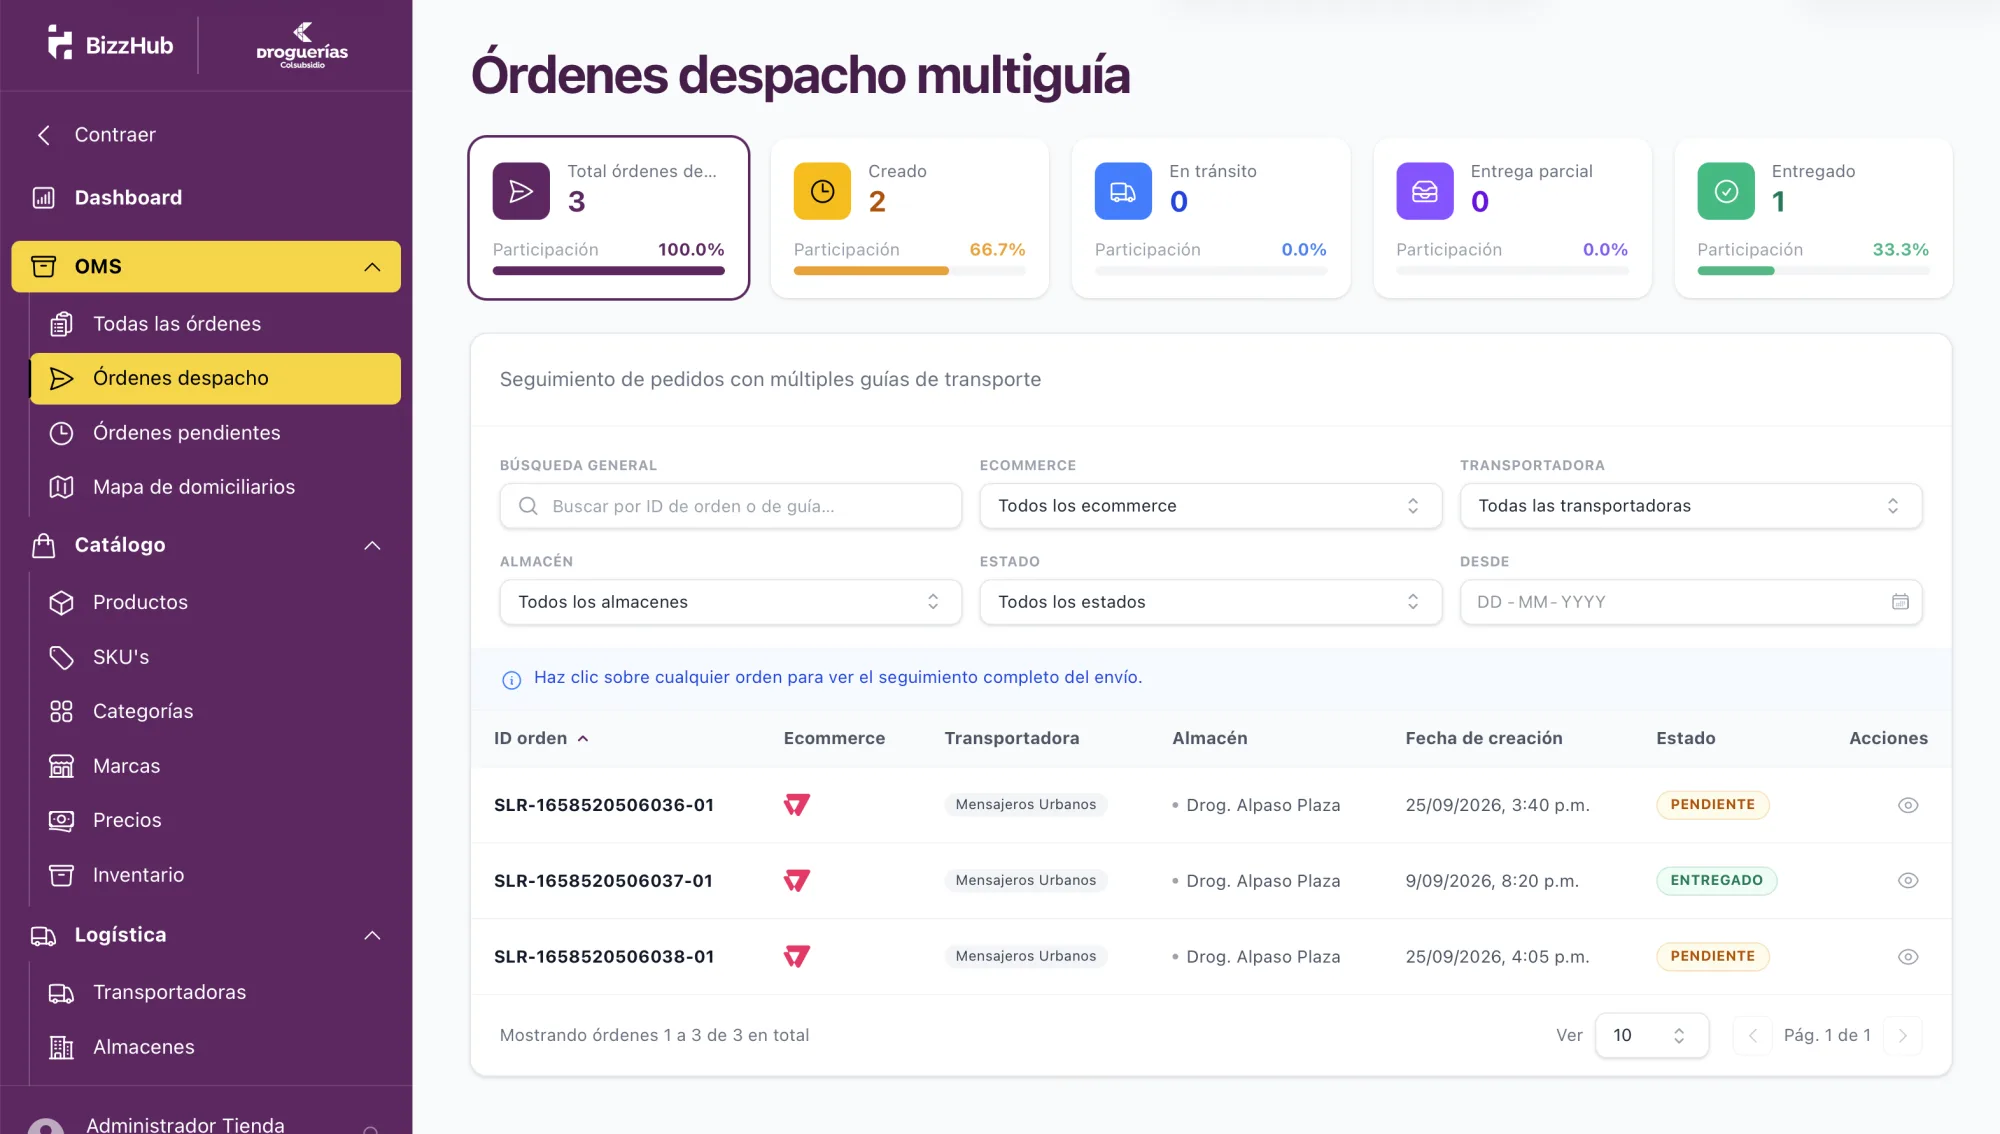This screenshot has width=2000, height=1134.
Task: Click the Entregado green progress bar
Action: coord(1736,270)
